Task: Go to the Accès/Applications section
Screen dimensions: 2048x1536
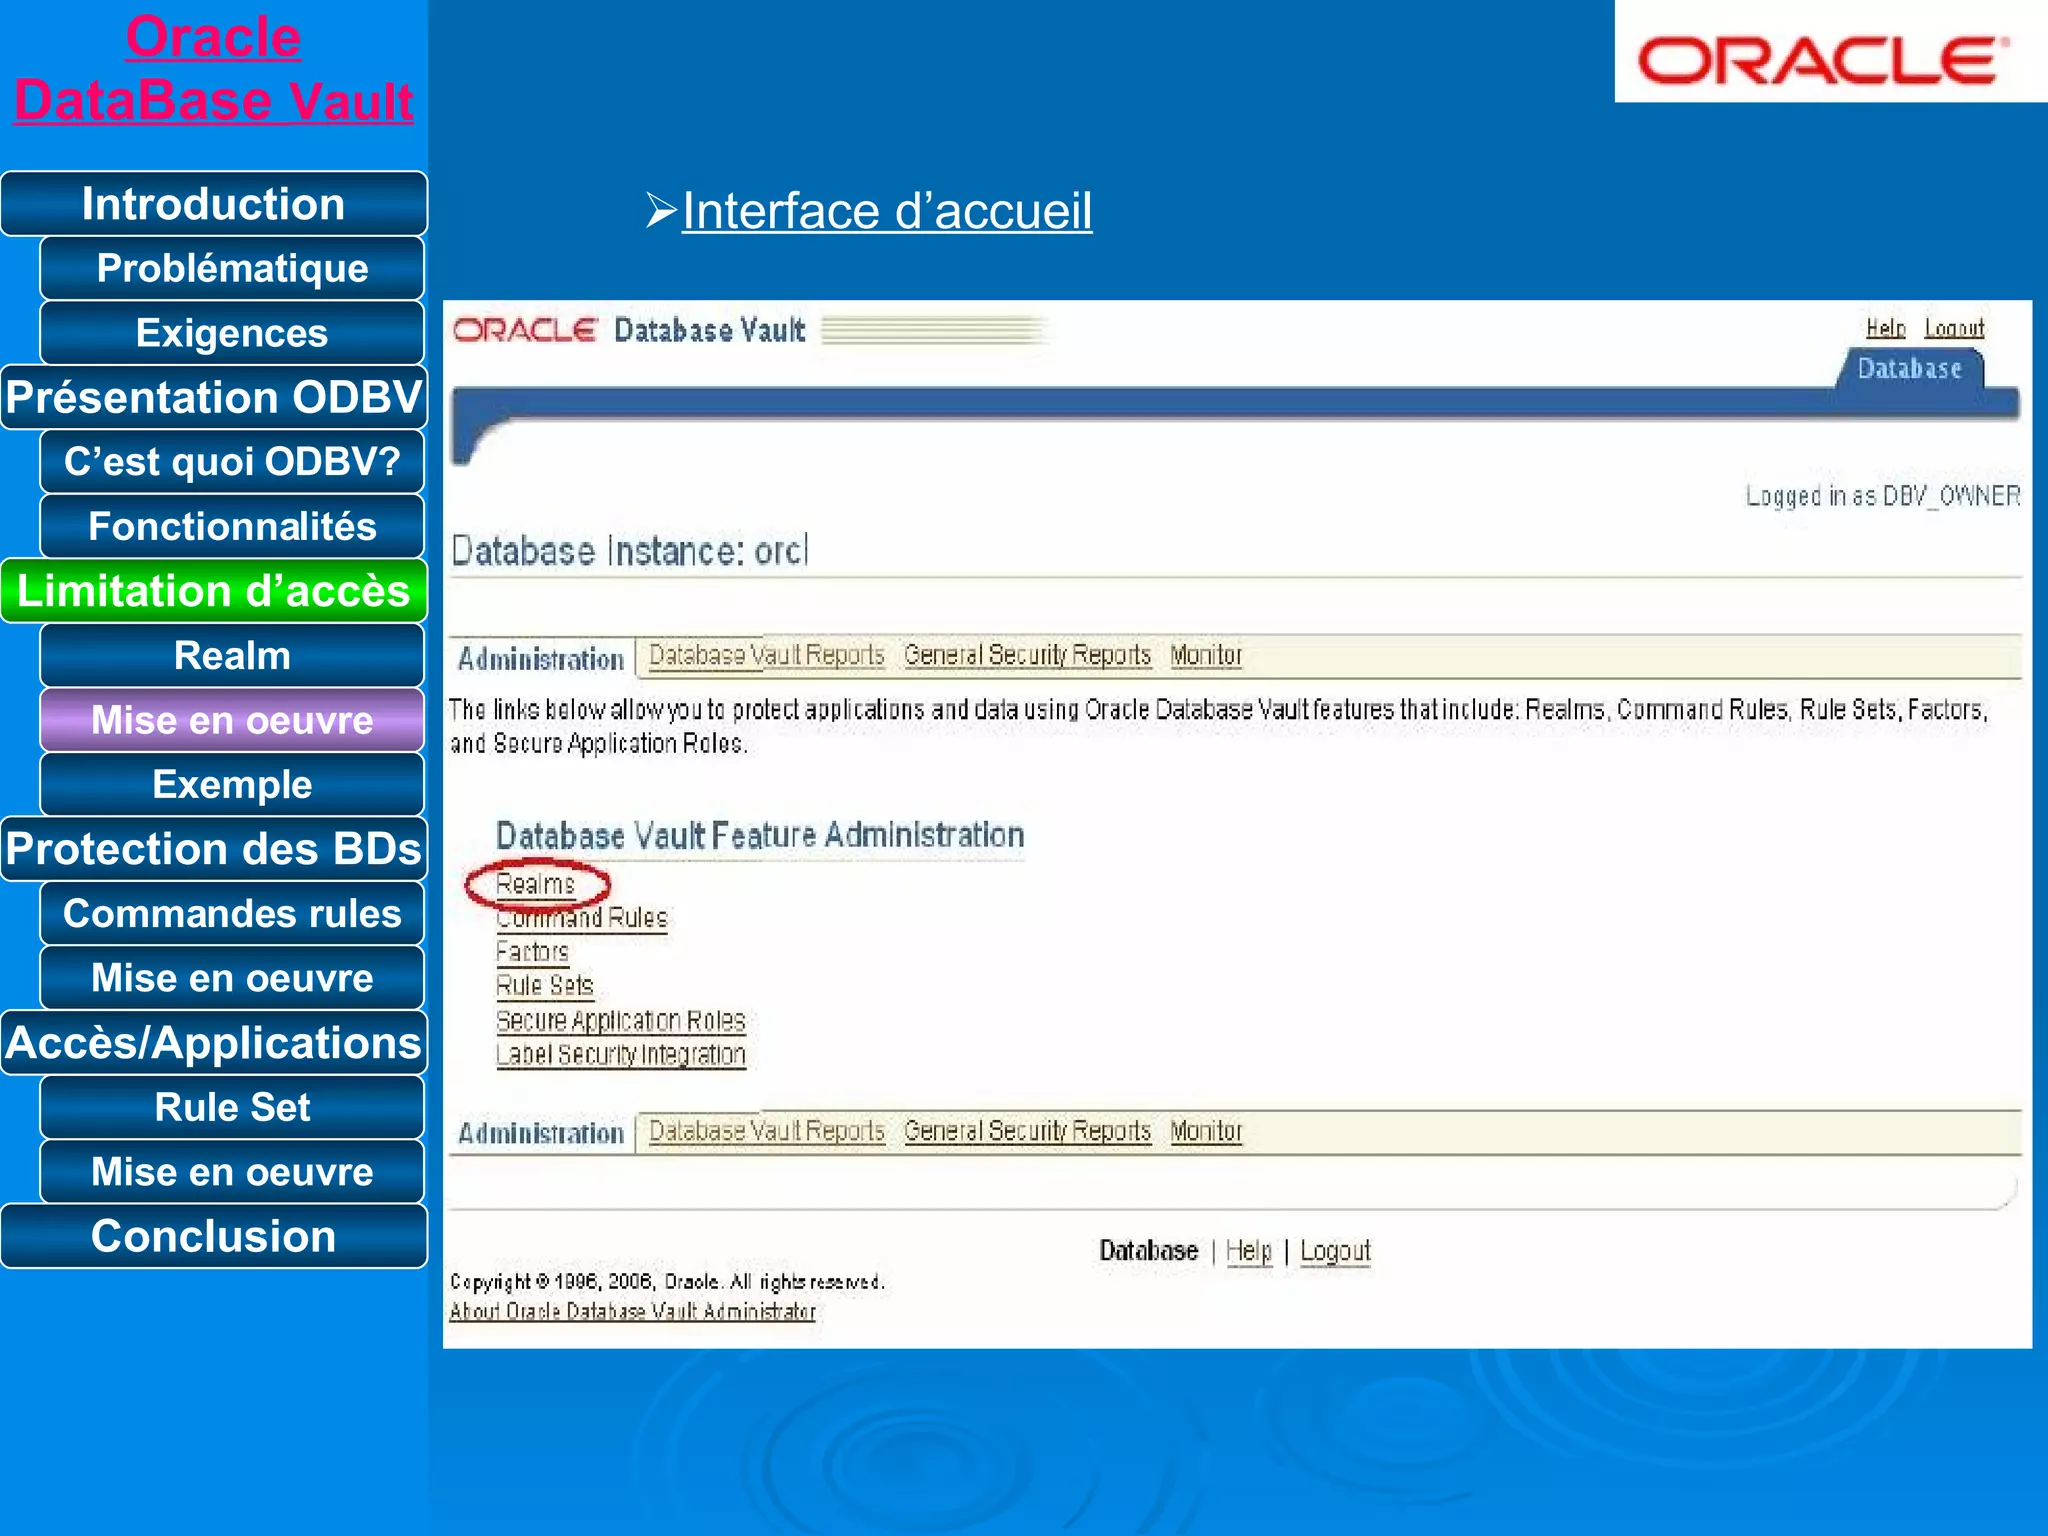Action: 214,1043
